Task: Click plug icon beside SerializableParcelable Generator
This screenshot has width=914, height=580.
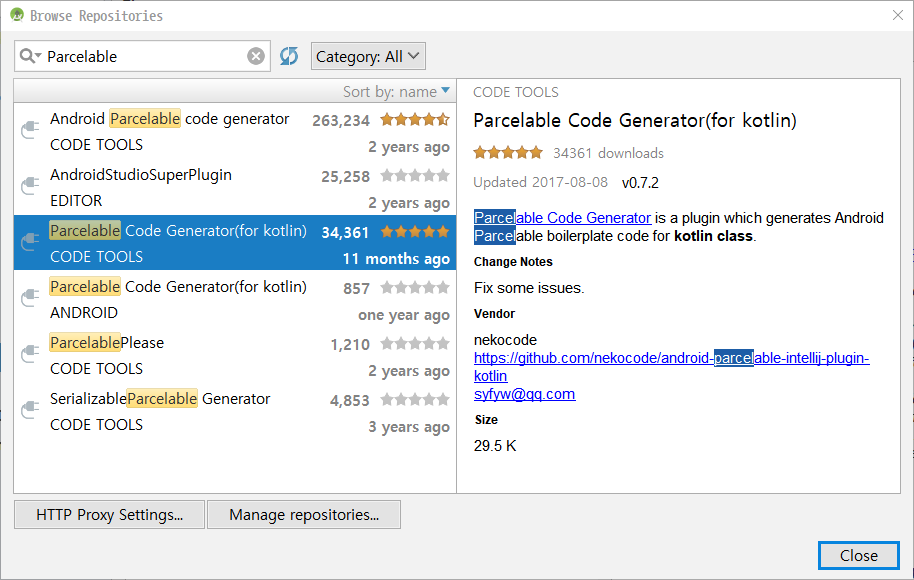Action: coord(30,412)
